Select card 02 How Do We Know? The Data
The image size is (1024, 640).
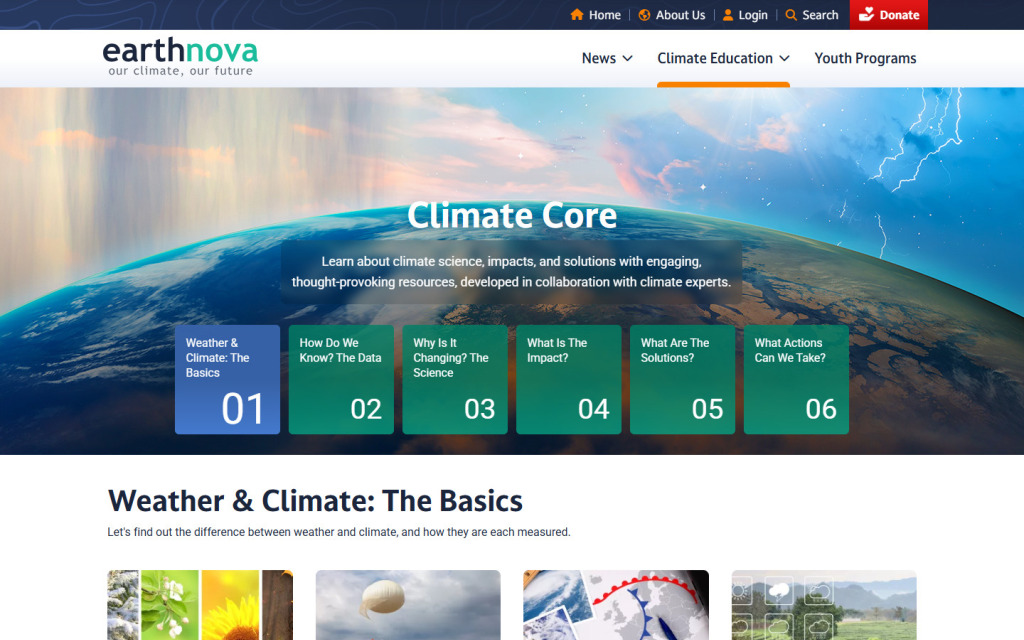pos(341,379)
